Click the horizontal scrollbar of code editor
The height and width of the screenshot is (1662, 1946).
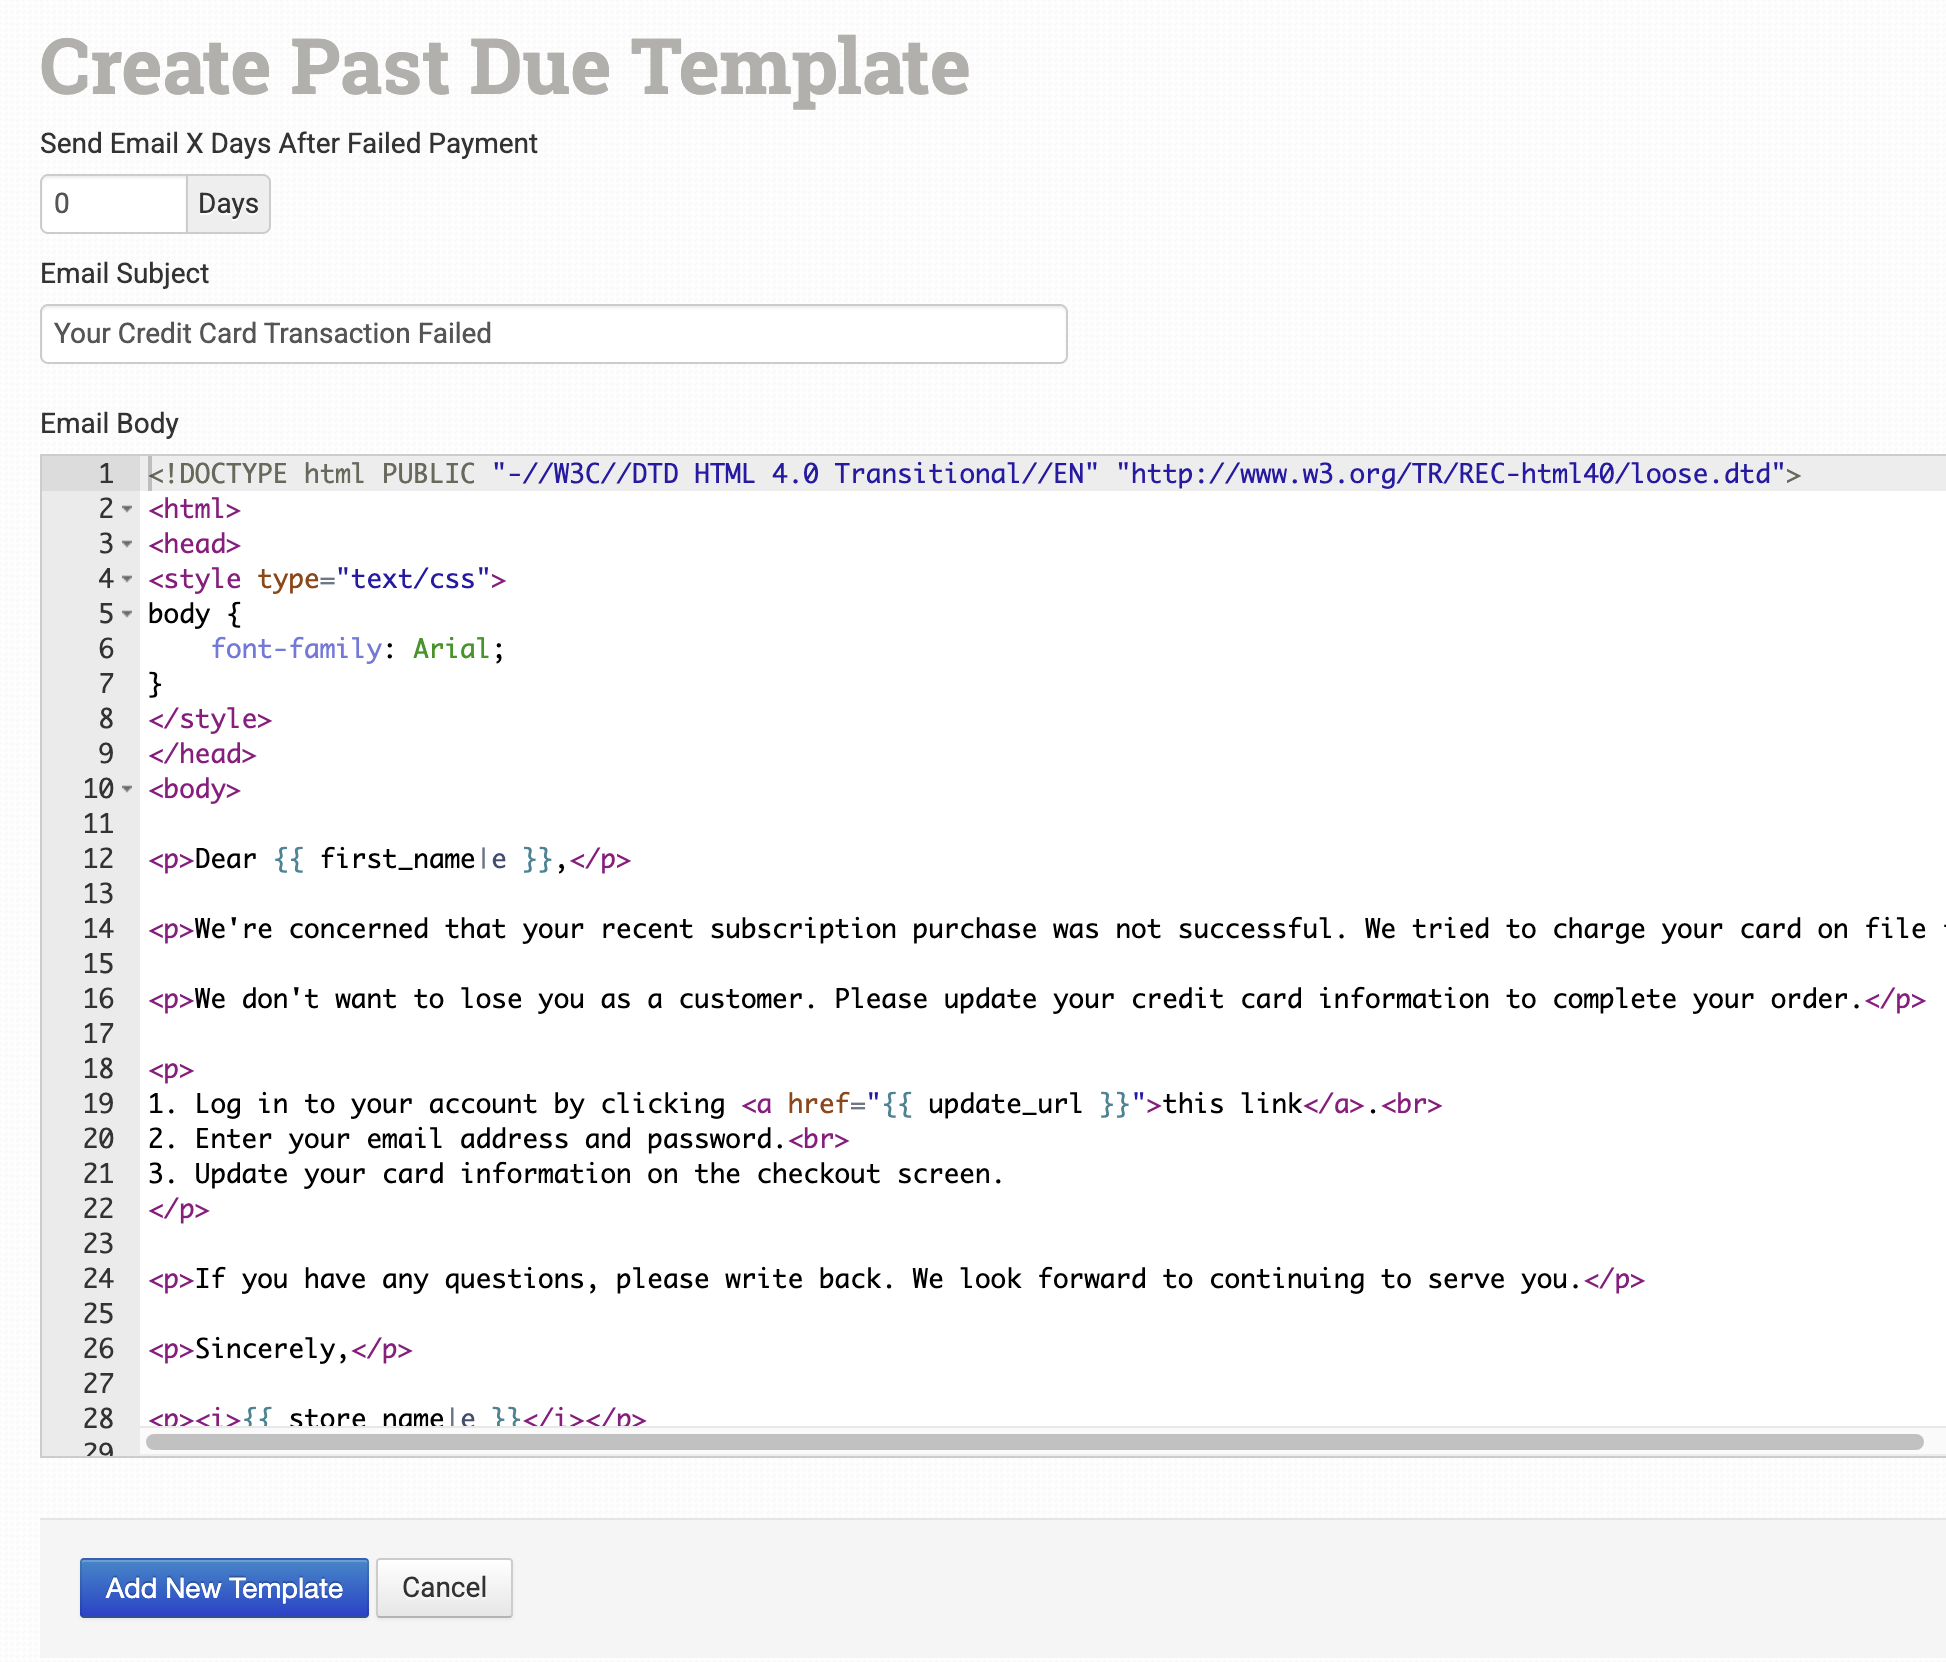[1034, 1442]
